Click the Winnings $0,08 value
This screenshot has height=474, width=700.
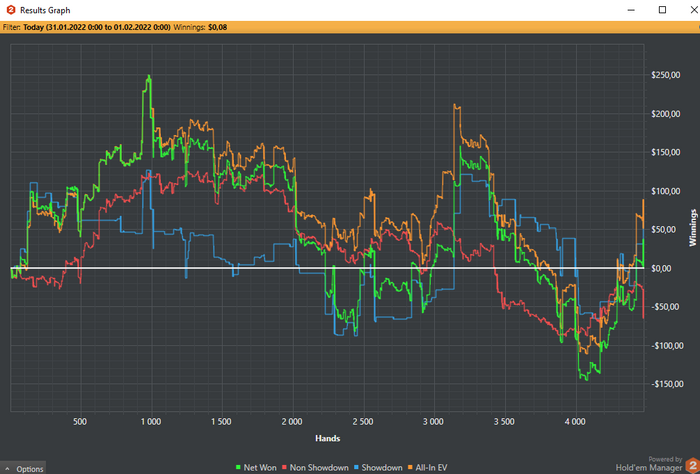[217, 27]
